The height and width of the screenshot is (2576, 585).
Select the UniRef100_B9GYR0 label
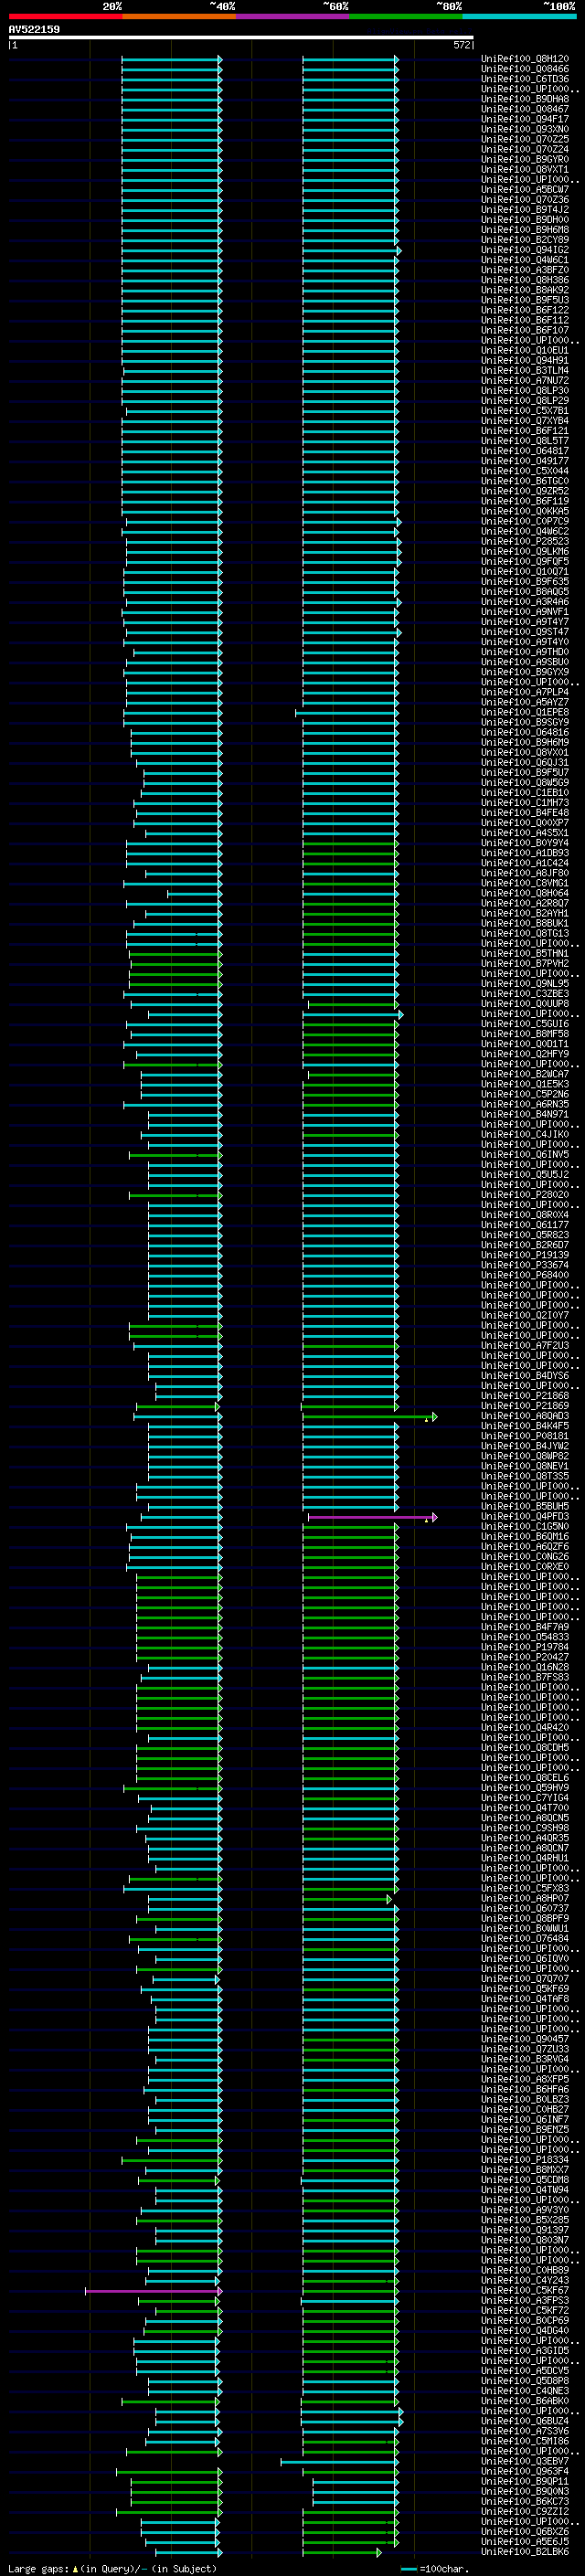(x=525, y=159)
